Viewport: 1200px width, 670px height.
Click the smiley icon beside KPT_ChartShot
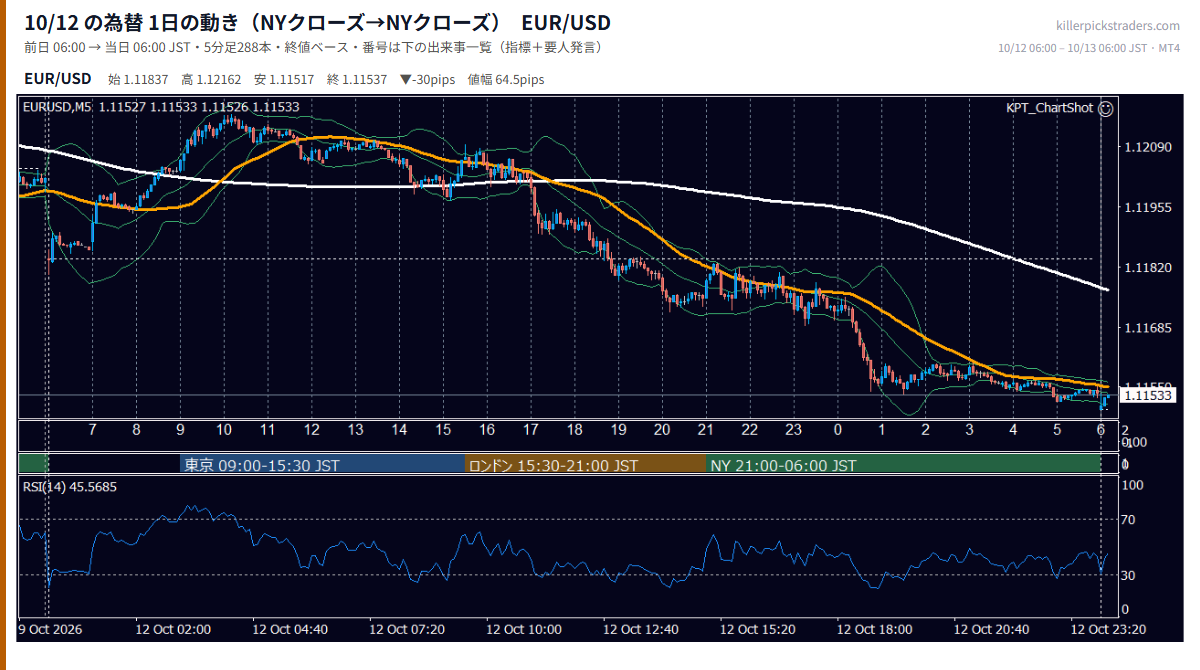coord(1105,107)
